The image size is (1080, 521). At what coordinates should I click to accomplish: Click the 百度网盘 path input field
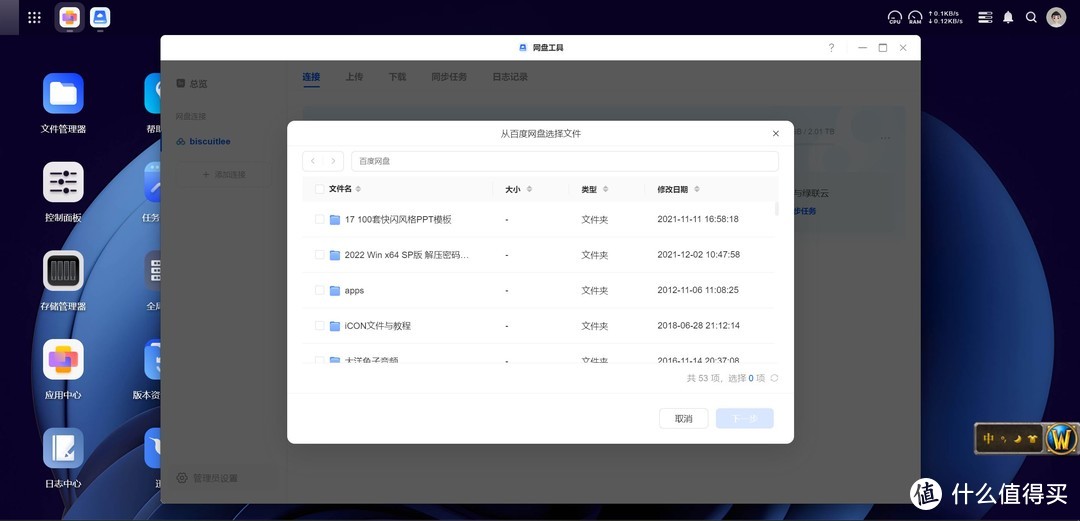point(565,161)
